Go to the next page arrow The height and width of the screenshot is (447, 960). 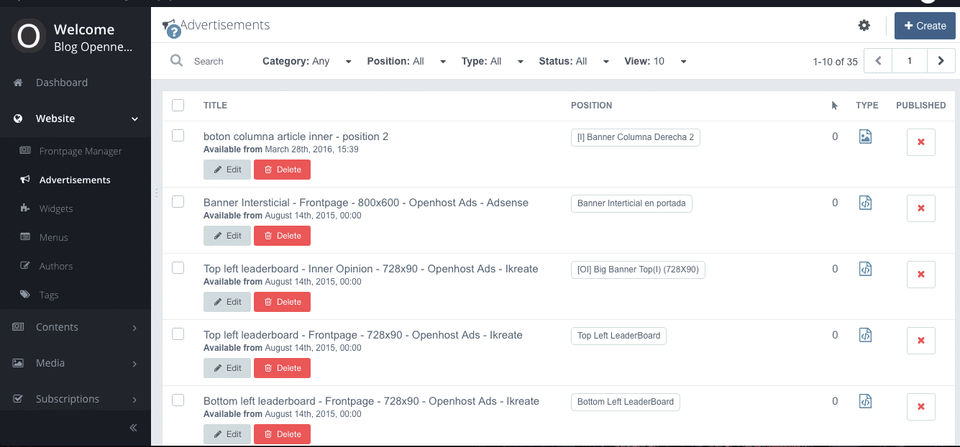[941, 61]
